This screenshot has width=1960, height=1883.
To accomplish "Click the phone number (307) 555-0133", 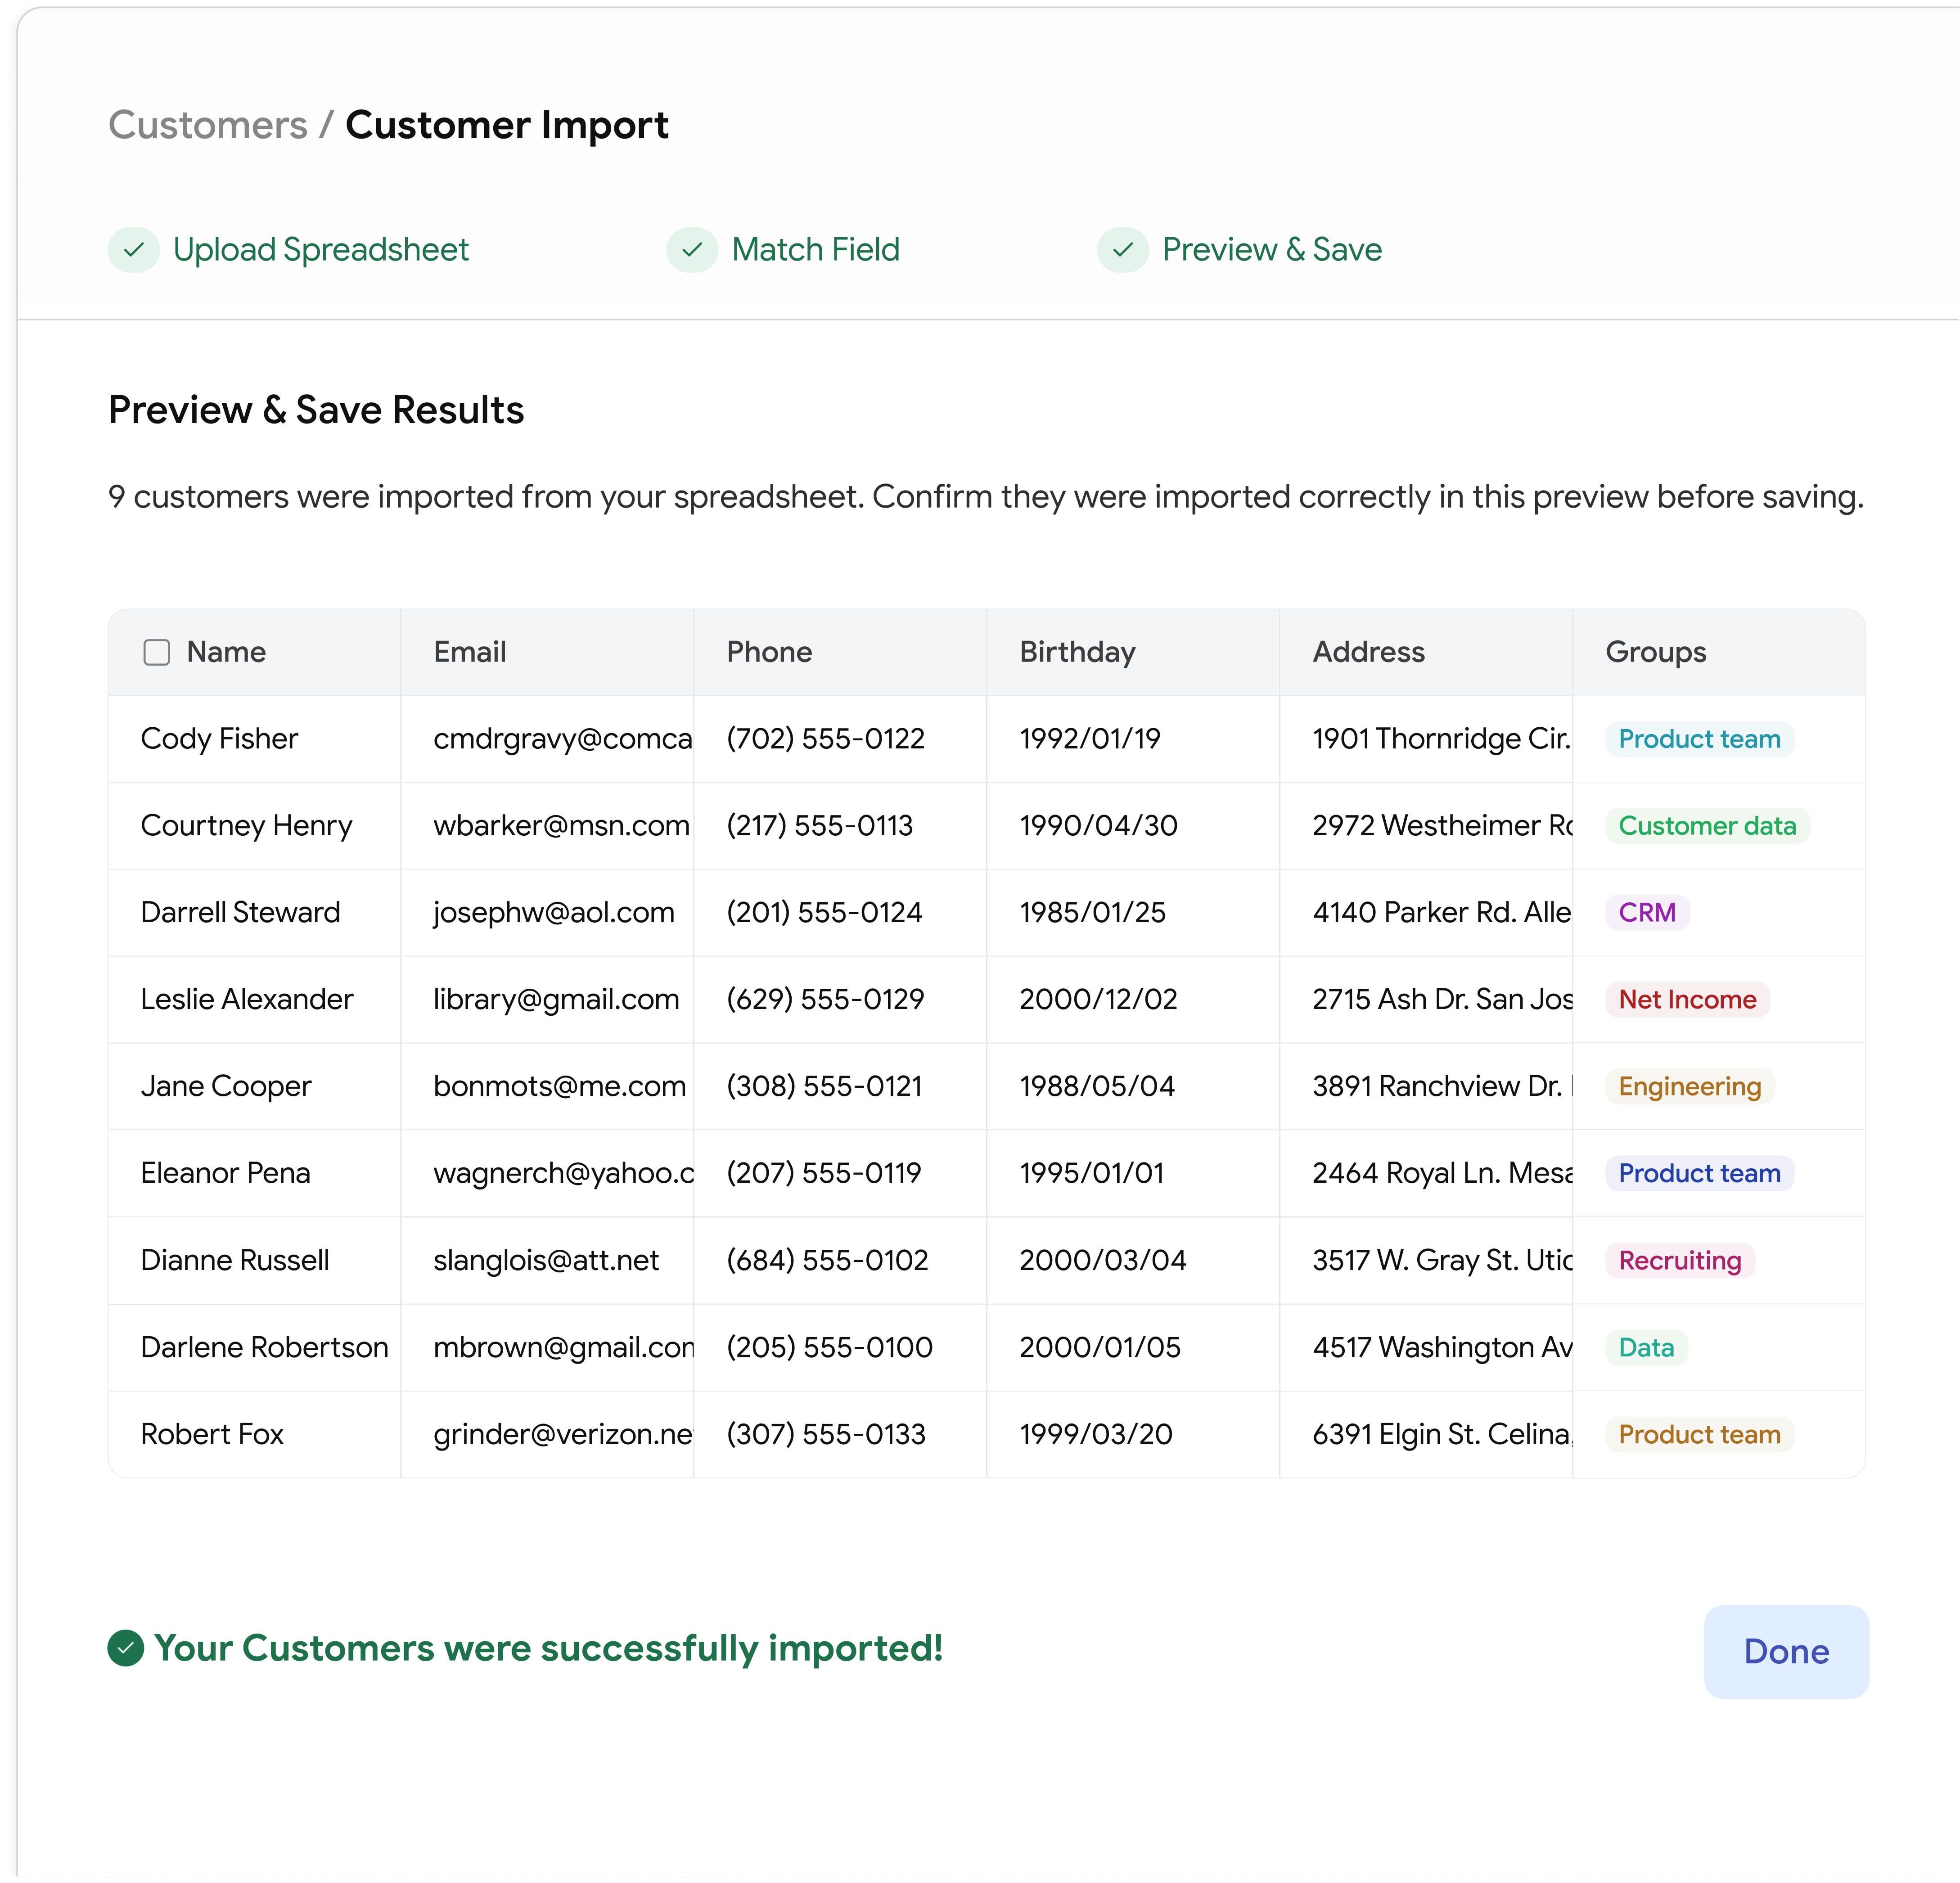I will (x=826, y=1435).
